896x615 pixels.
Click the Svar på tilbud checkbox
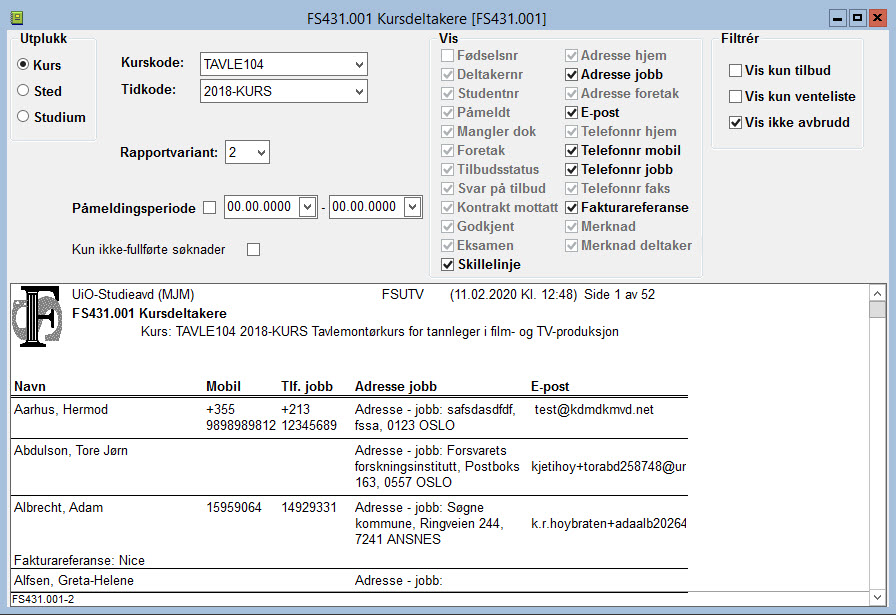coord(447,189)
